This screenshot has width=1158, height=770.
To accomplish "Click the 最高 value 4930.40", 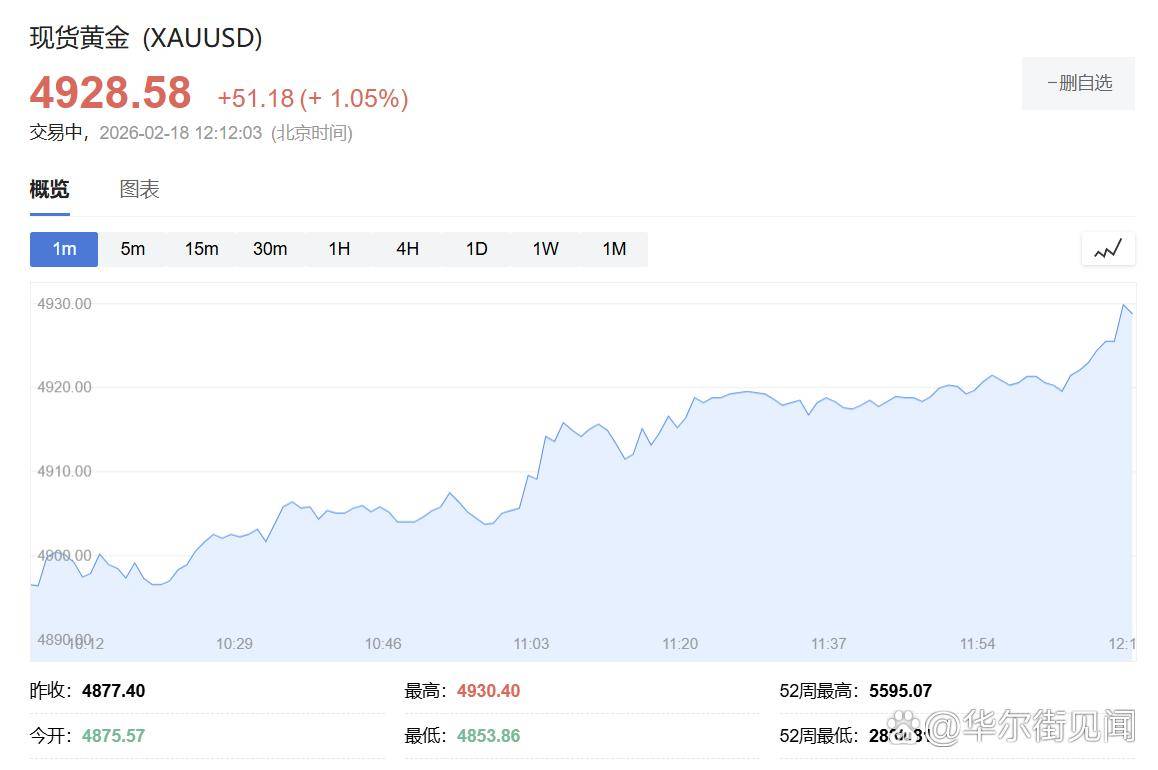I will click(488, 691).
